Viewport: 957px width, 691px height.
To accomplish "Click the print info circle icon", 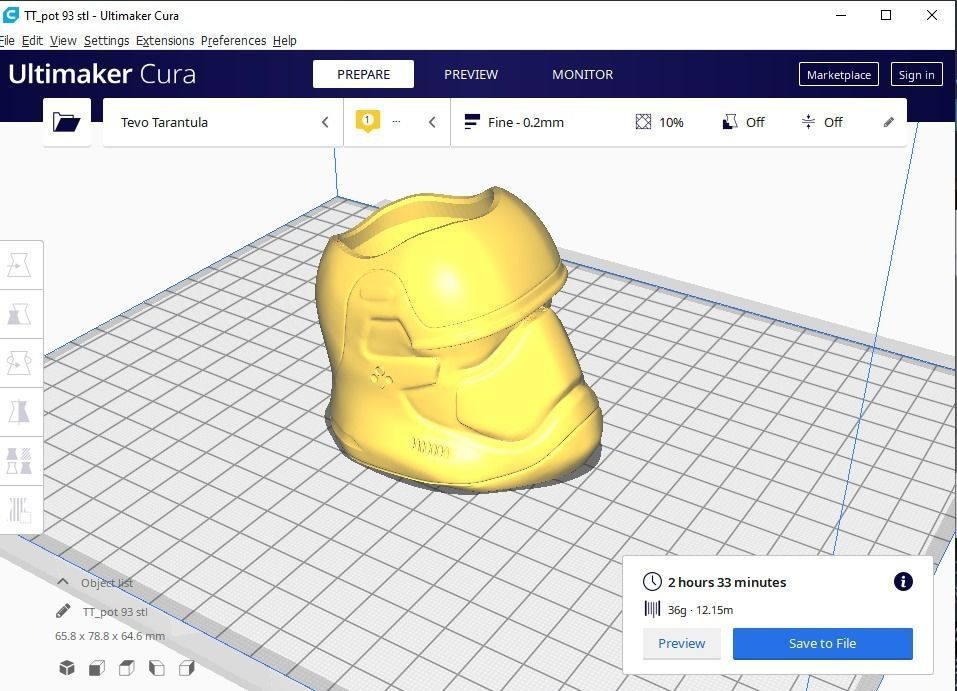I will [903, 581].
